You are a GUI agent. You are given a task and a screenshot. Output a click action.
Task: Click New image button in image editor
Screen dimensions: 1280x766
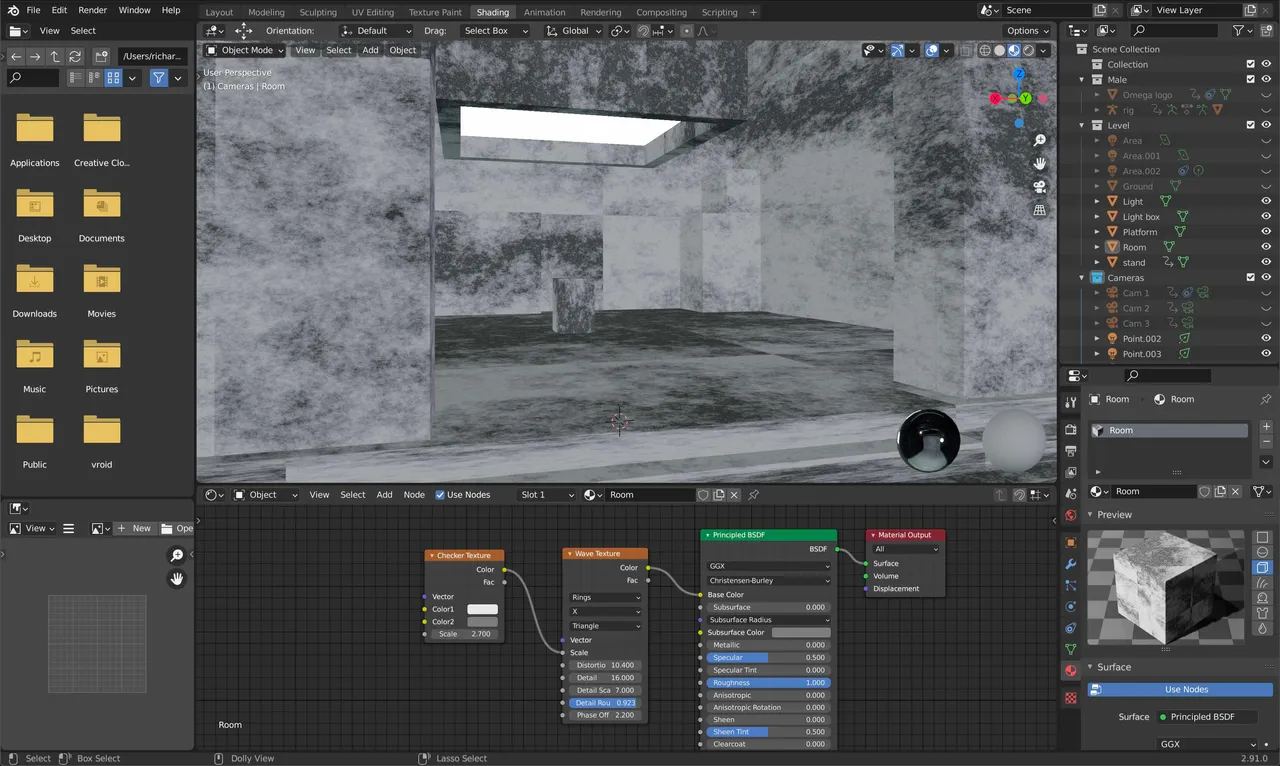(134, 528)
